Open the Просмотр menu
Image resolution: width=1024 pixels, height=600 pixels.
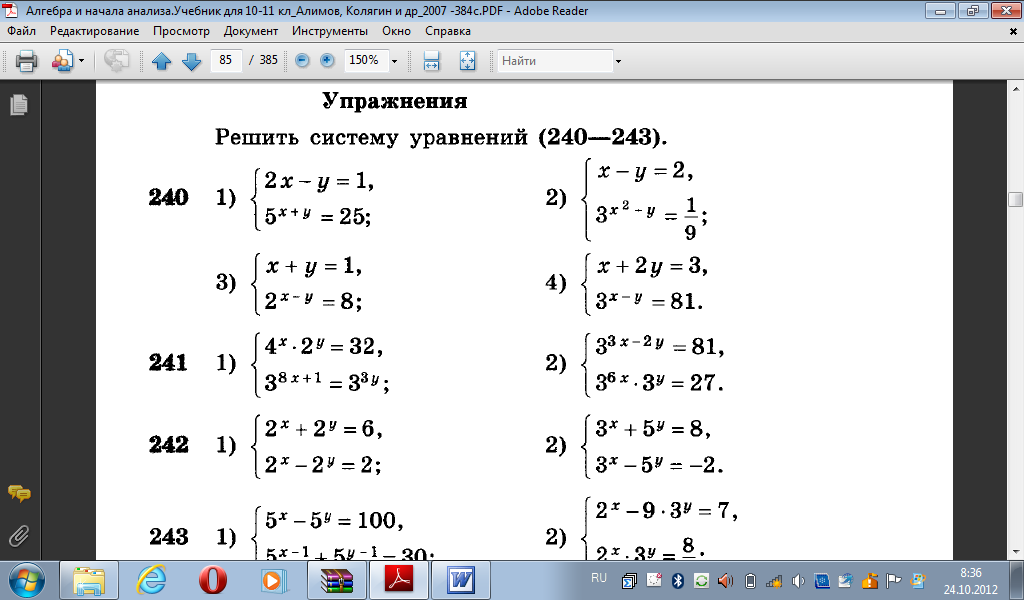[181, 31]
